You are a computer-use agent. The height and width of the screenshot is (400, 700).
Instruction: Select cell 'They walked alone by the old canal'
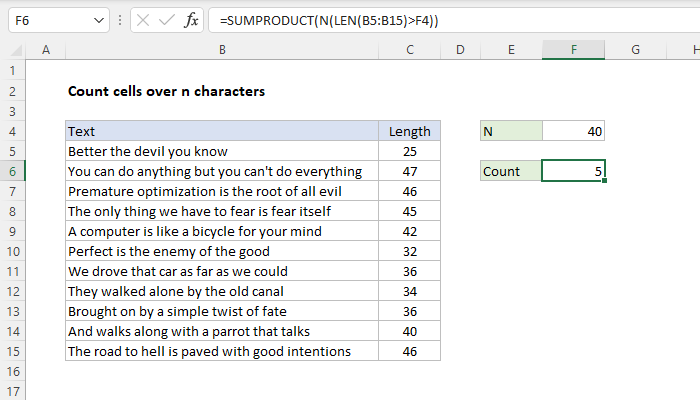click(222, 292)
